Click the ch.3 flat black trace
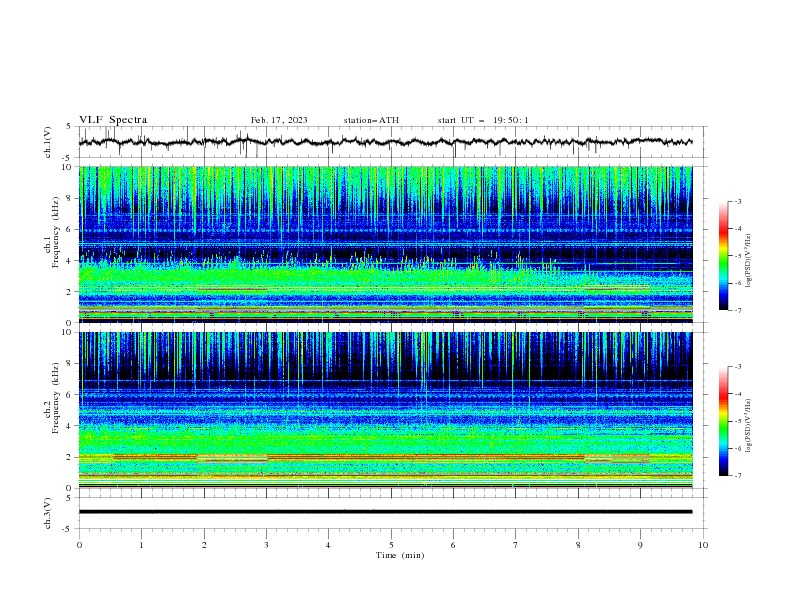The image size is (792, 612). pyautogui.click(x=385, y=512)
